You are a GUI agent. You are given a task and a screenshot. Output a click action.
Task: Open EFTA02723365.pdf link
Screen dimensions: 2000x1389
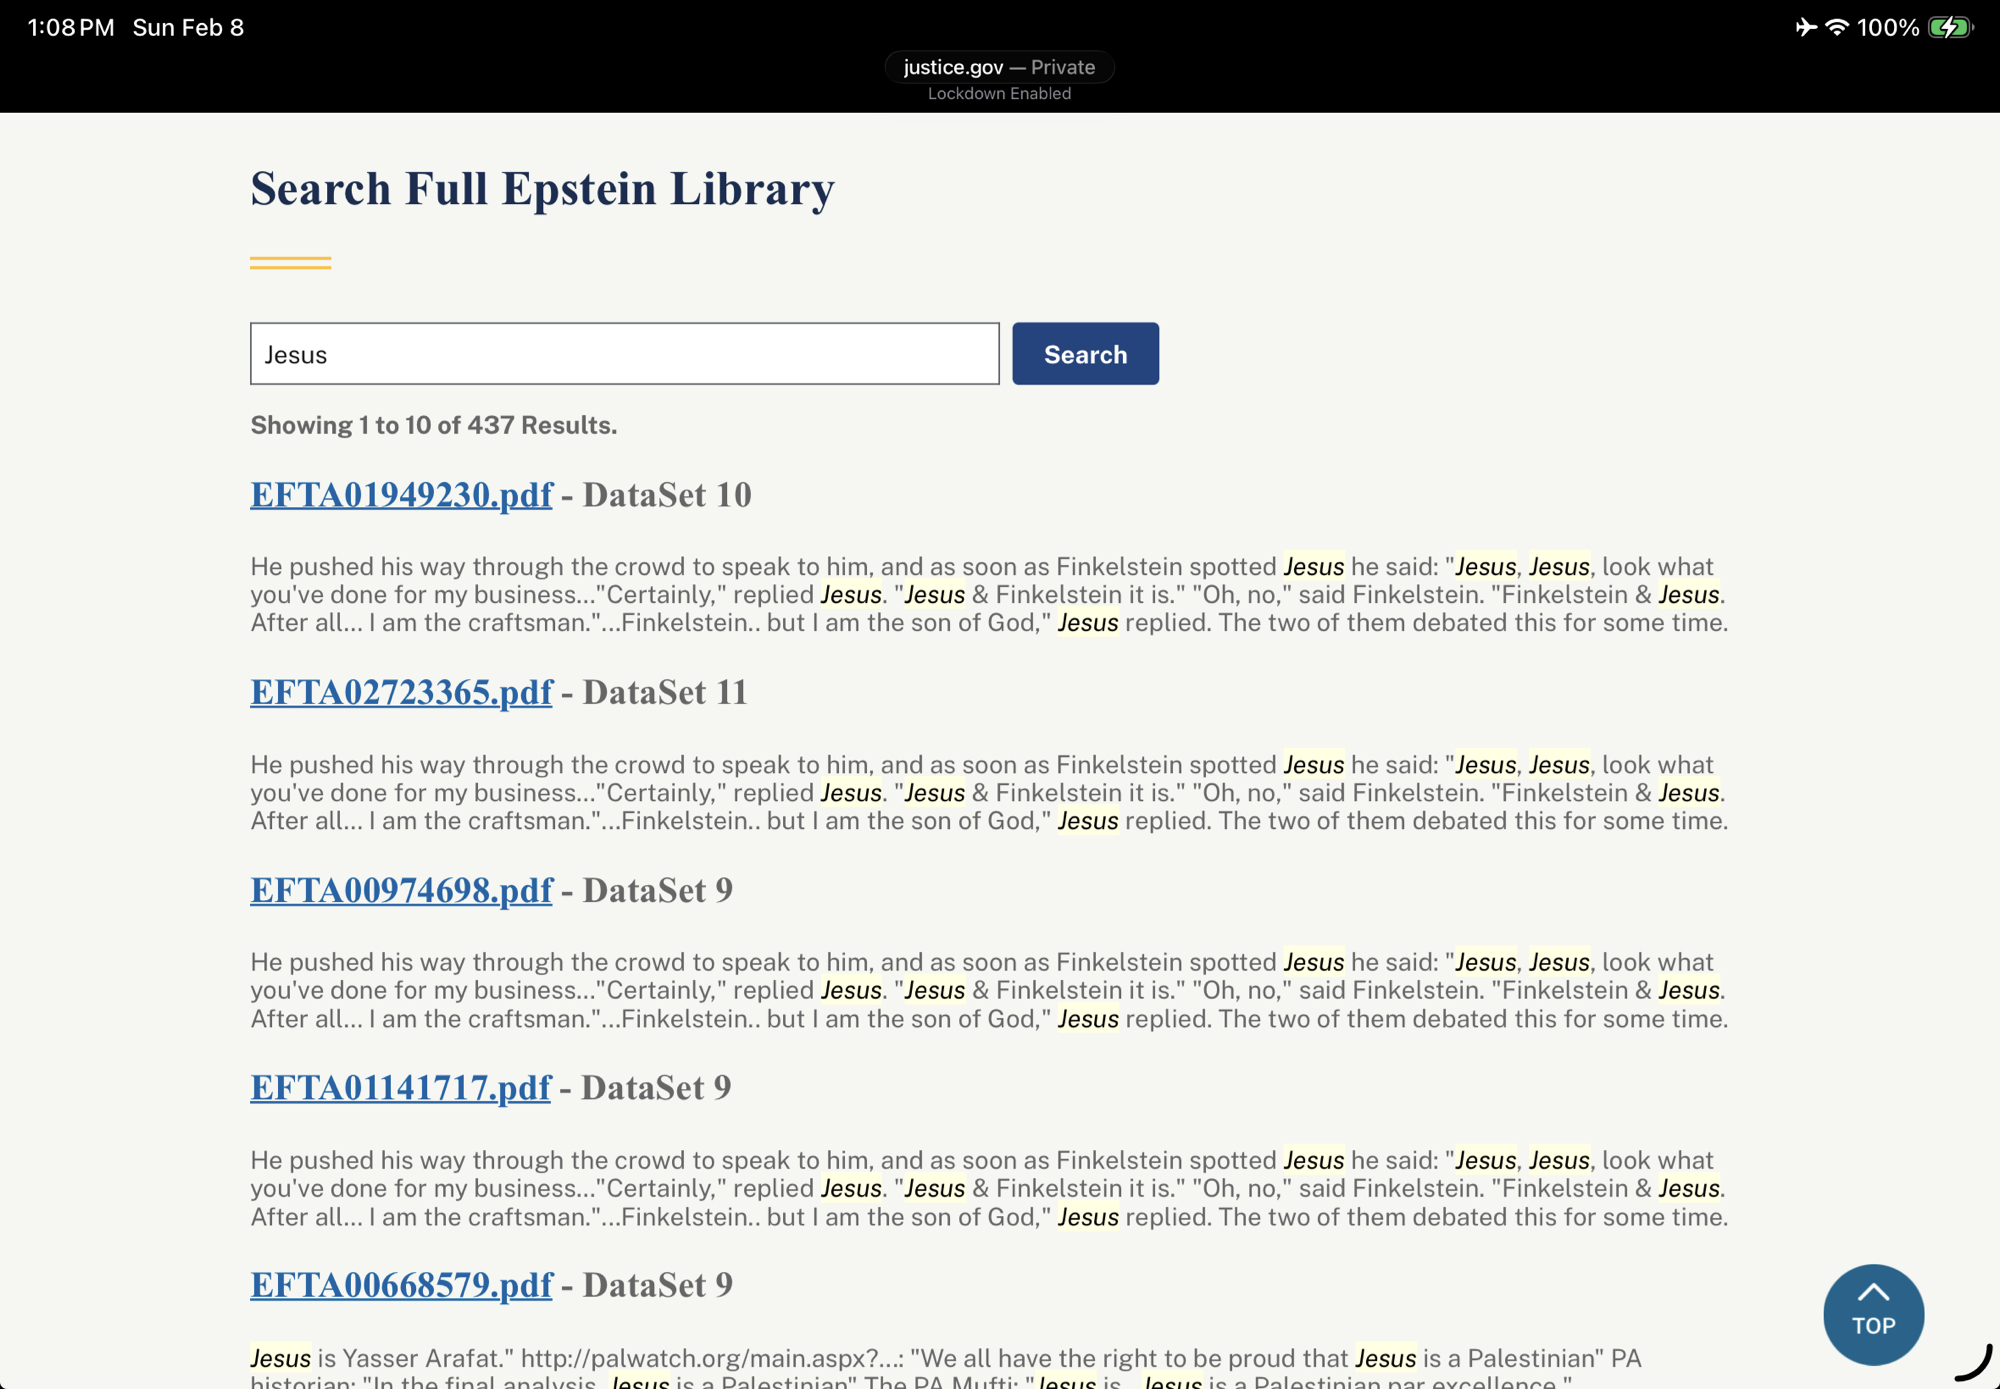click(401, 692)
